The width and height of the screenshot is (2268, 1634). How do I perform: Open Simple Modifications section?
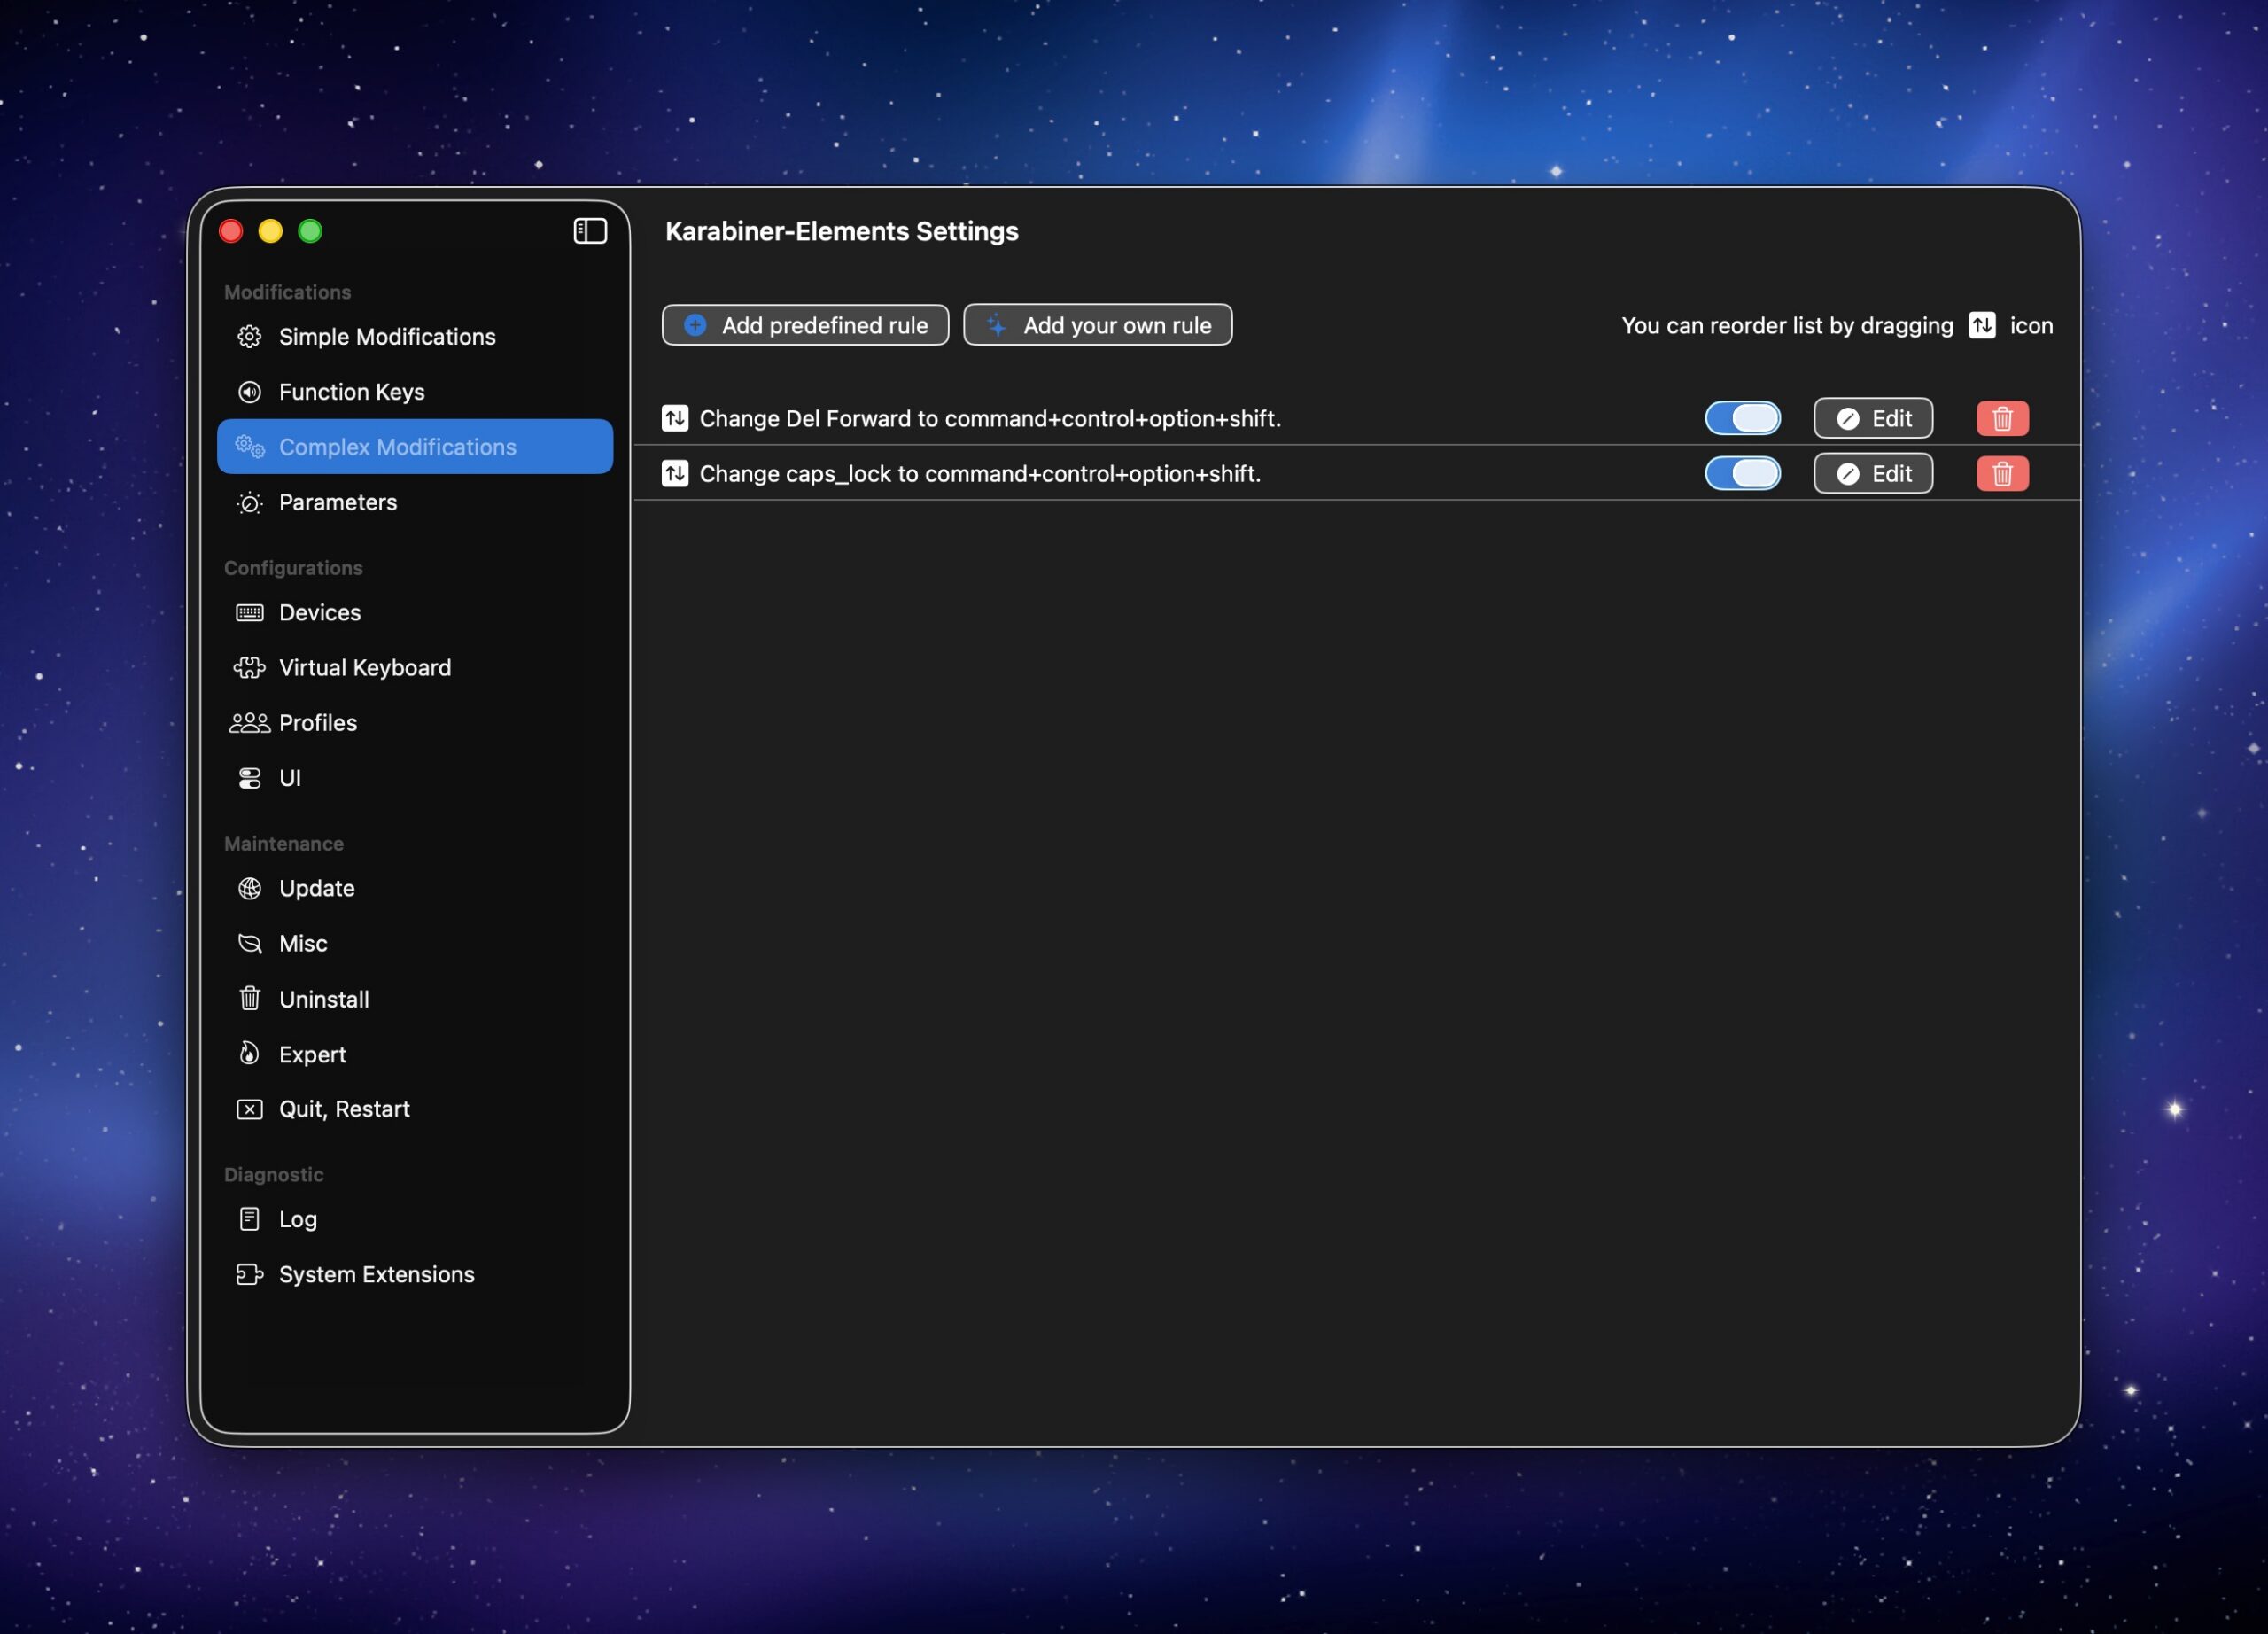pos(386,337)
